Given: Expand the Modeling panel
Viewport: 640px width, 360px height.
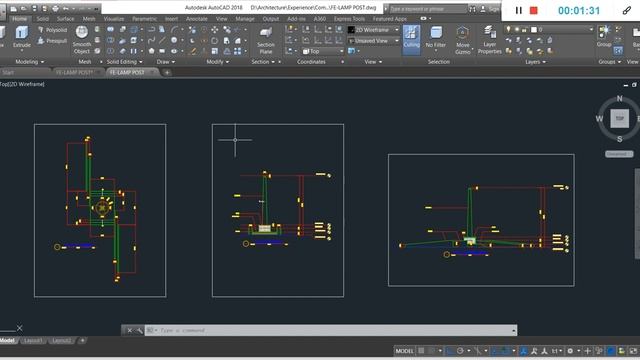Looking at the screenshot, I should (29, 62).
